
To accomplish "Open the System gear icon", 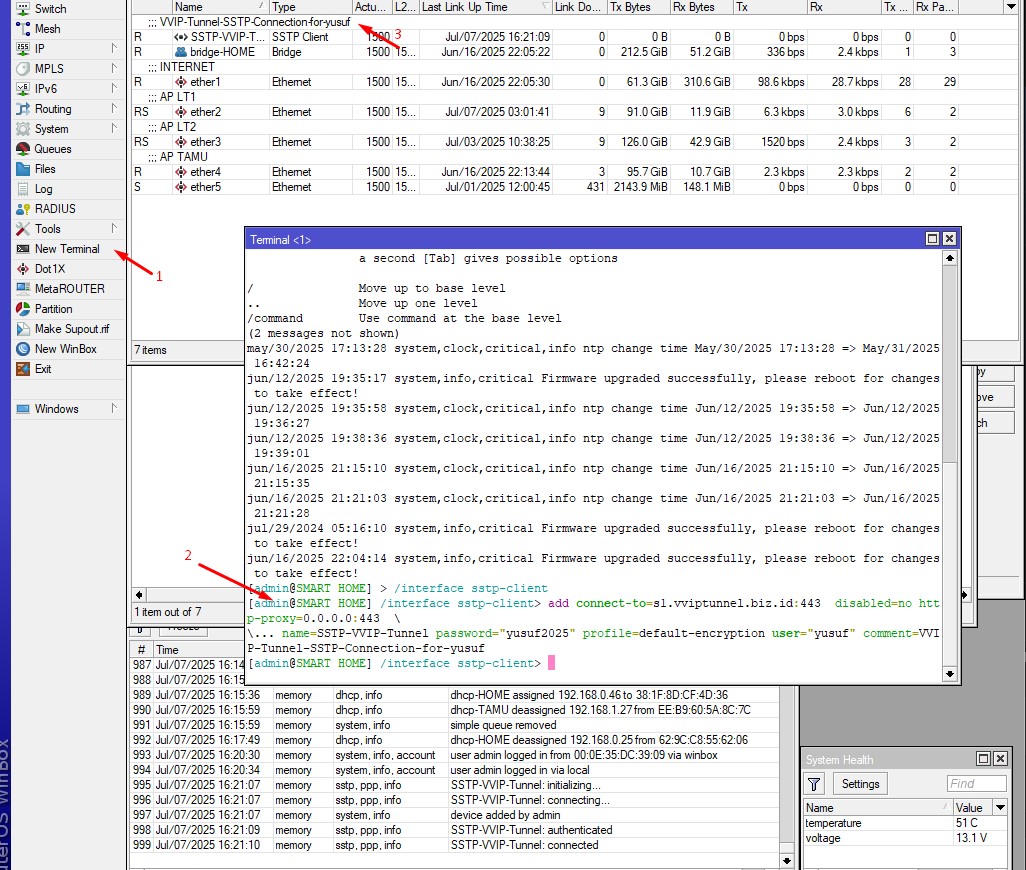I will pyautogui.click(x=23, y=129).
